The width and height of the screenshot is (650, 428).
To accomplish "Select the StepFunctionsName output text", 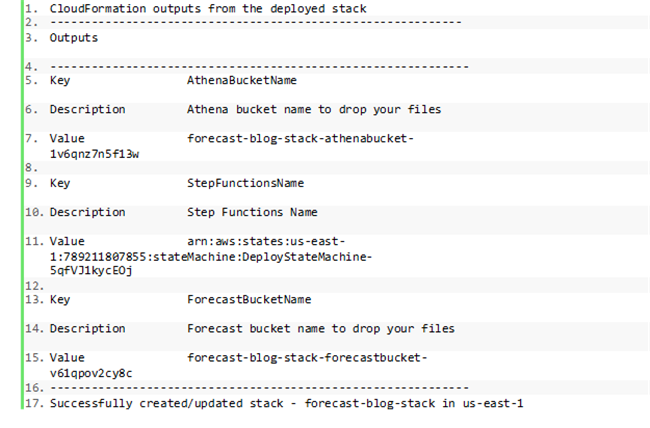I will (245, 183).
